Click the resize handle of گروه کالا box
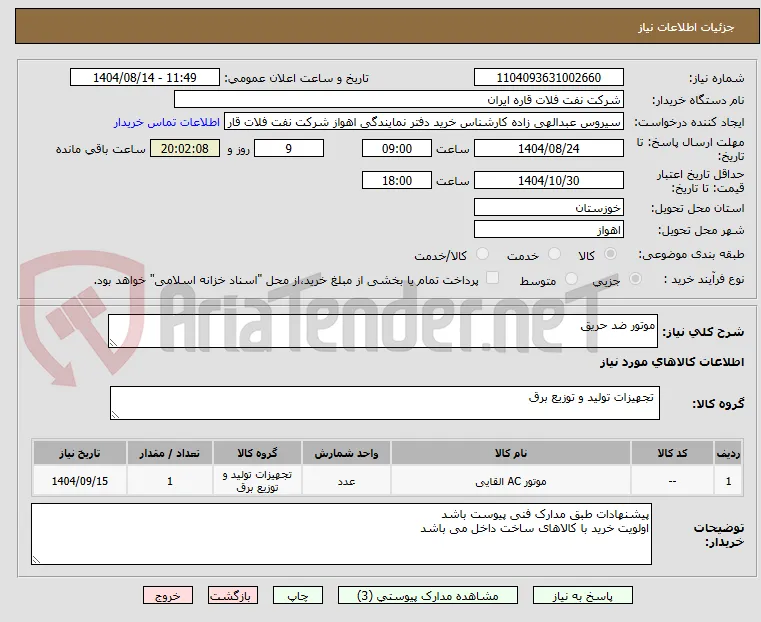 115,415
